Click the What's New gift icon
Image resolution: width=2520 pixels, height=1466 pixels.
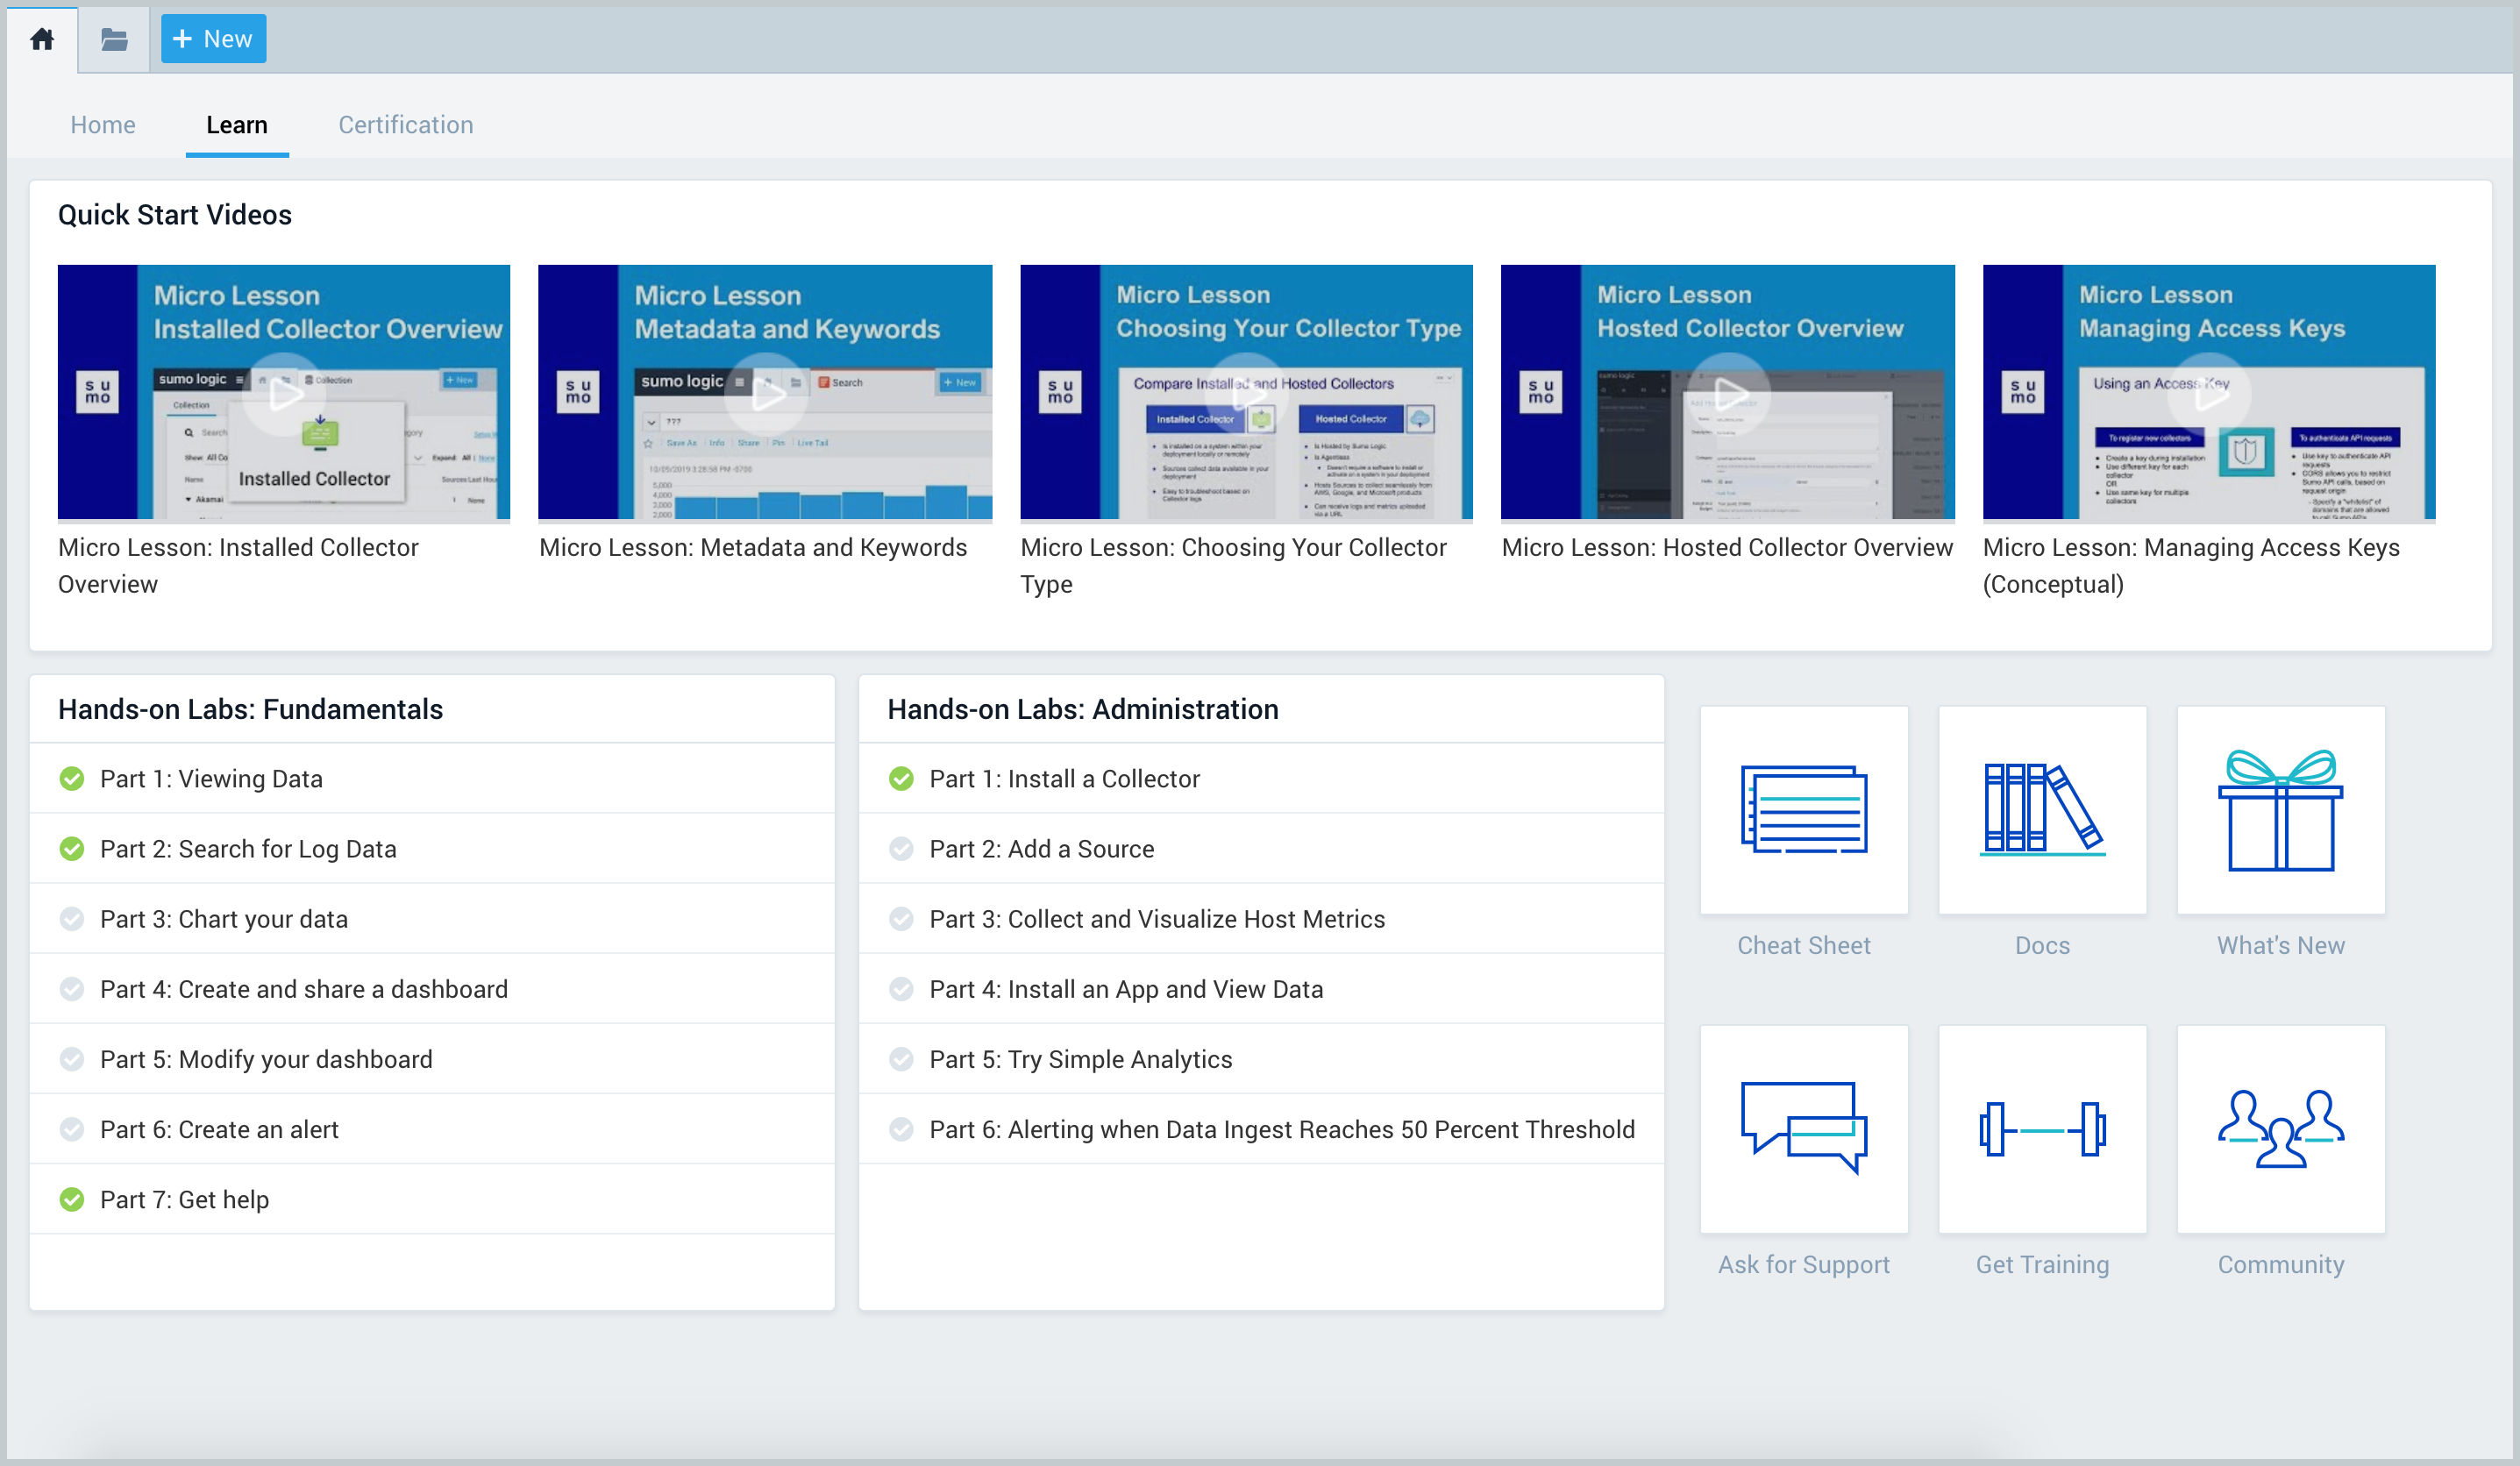2280,809
